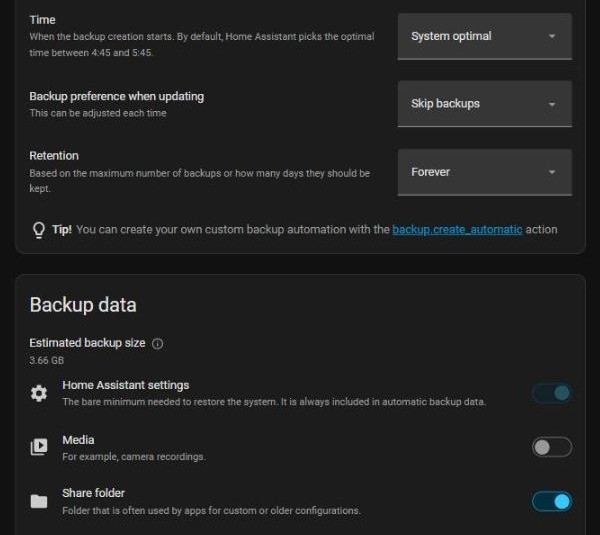This screenshot has width=600, height=535.
Task: Click the Media play-library icon
Action: [39, 447]
